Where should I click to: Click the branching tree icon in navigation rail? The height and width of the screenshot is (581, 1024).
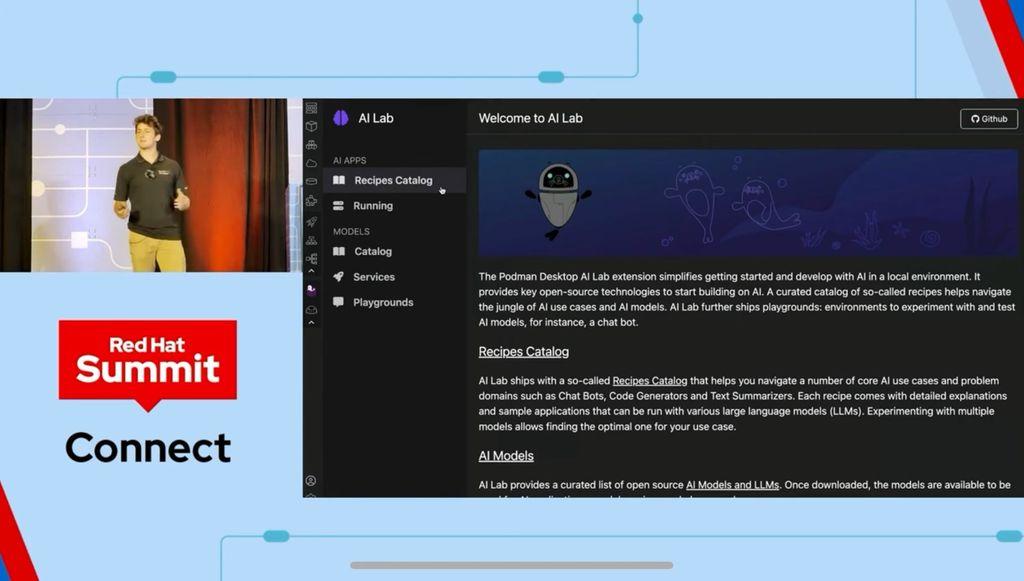tap(312, 259)
